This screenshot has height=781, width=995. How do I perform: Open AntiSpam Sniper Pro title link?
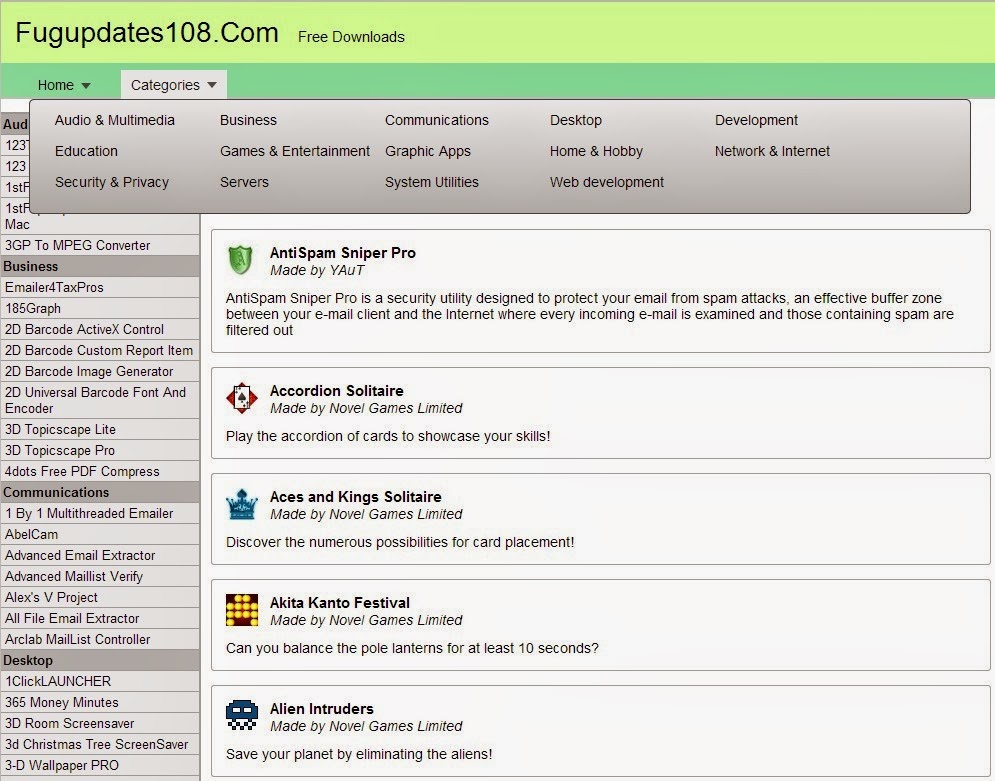coord(343,253)
